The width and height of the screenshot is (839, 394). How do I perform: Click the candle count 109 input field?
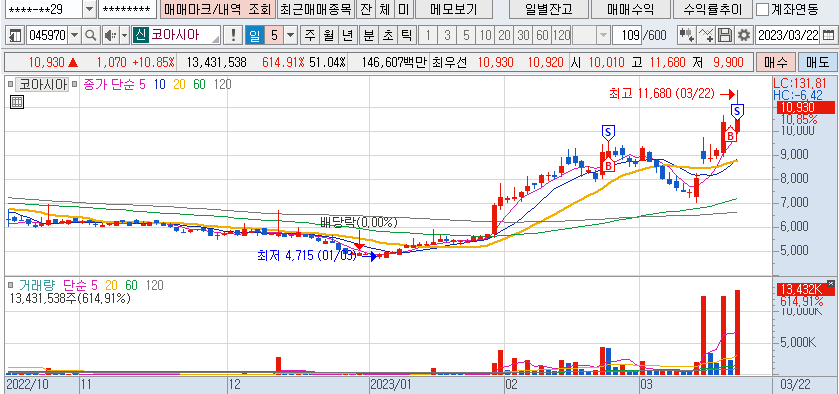point(627,36)
